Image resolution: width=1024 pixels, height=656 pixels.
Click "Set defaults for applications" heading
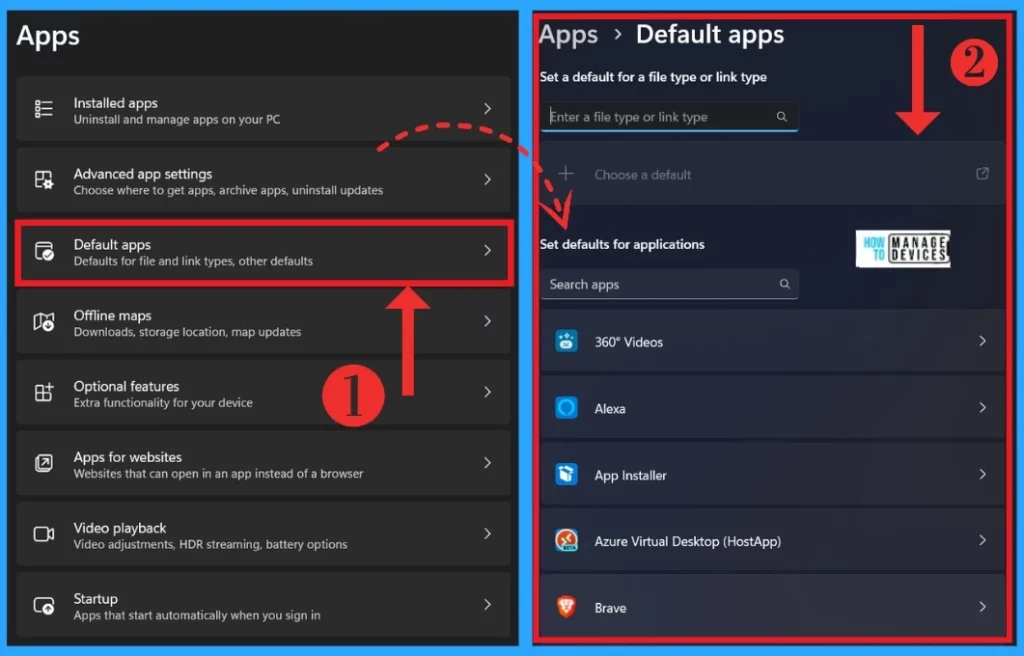click(622, 244)
